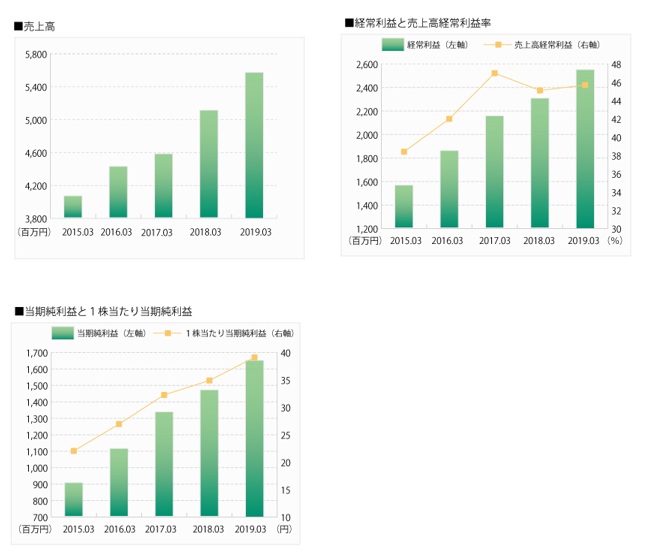Screen dimensions: 658x552
Task: Click the 経常利益と売上高経常利益率 chart title
Action: (418, 23)
